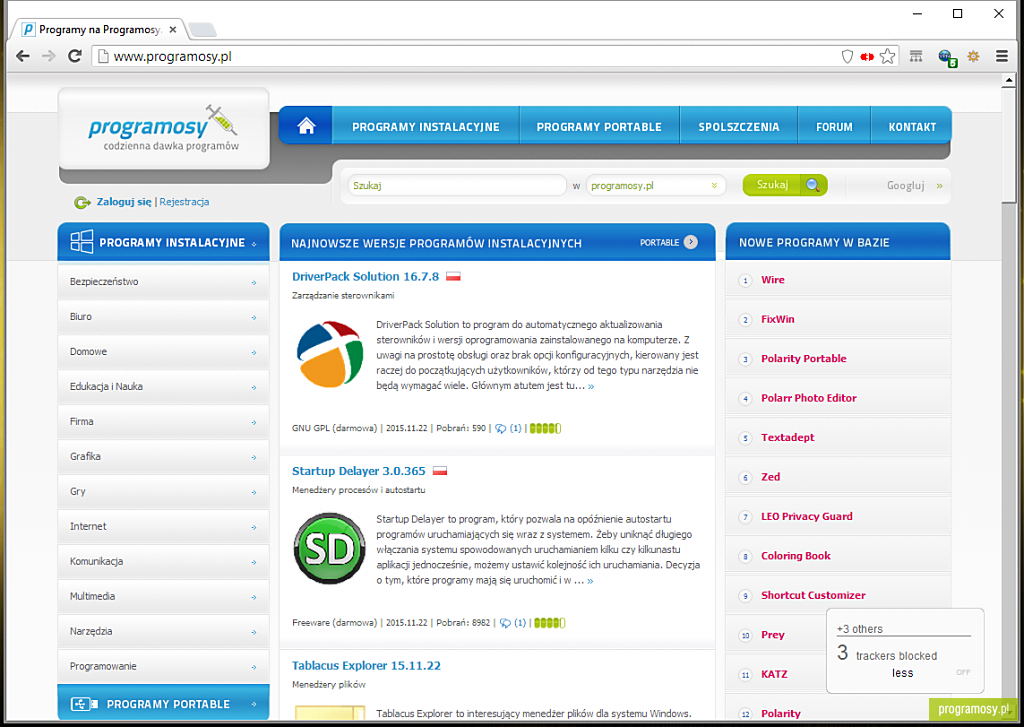Open FixWin in new programs list
The width and height of the screenshot is (1024, 727).
778,319
